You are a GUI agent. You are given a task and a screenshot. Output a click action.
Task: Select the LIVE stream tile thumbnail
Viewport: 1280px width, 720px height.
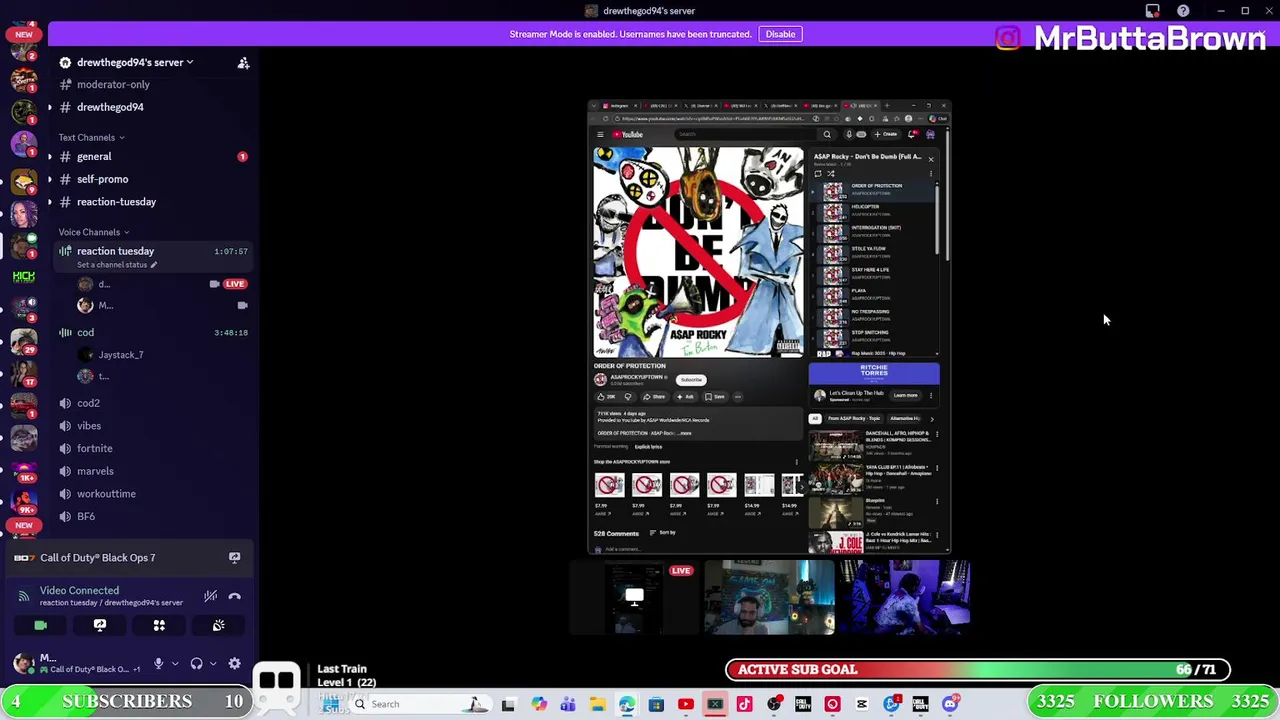tap(633, 598)
